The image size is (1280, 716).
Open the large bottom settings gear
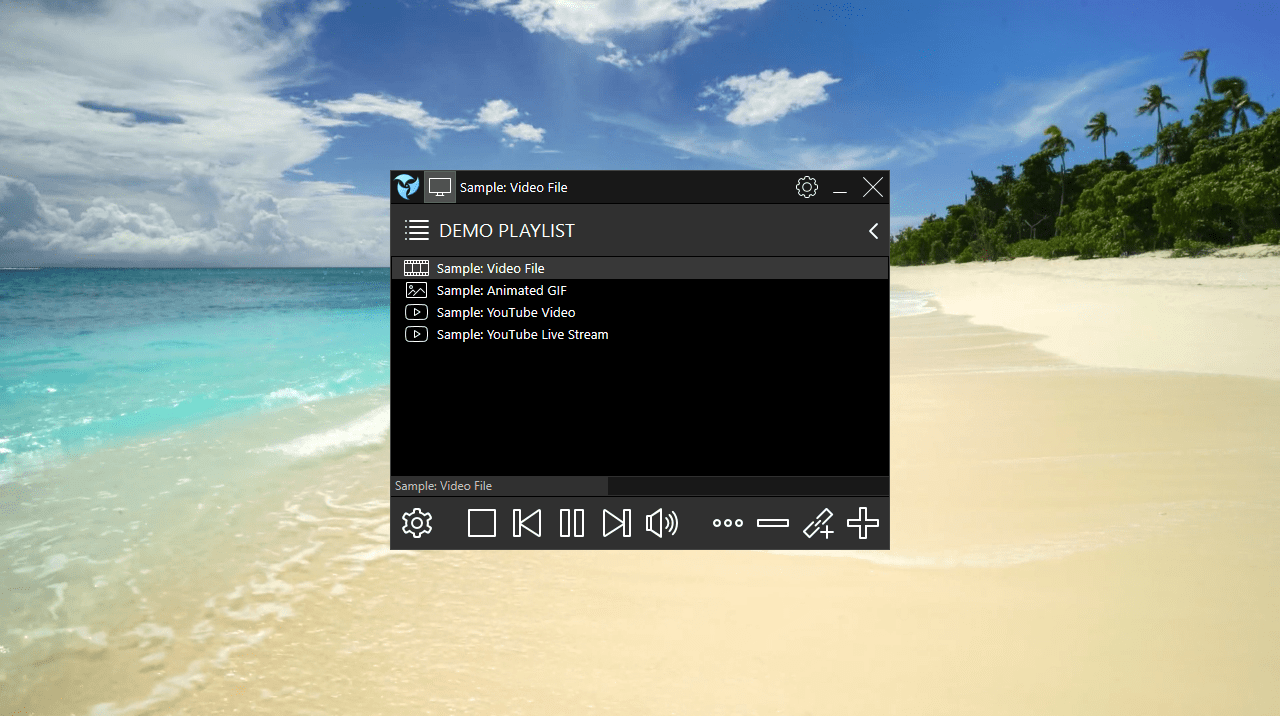coord(417,523)
